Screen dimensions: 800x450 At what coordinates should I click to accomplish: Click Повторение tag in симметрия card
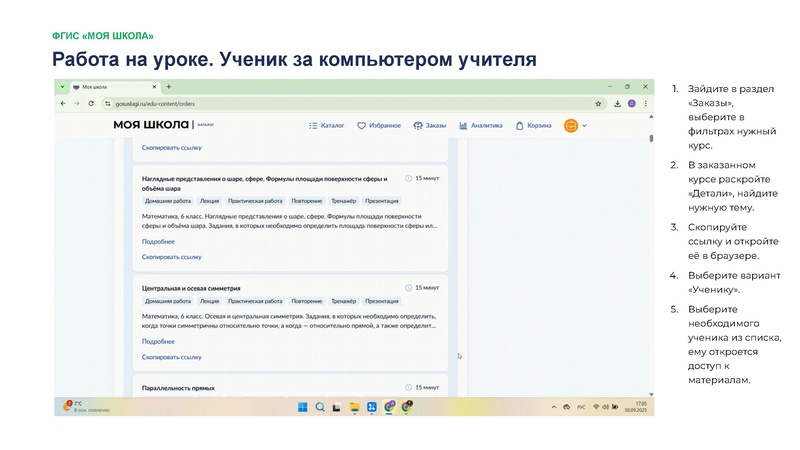[x=307, y=301]
